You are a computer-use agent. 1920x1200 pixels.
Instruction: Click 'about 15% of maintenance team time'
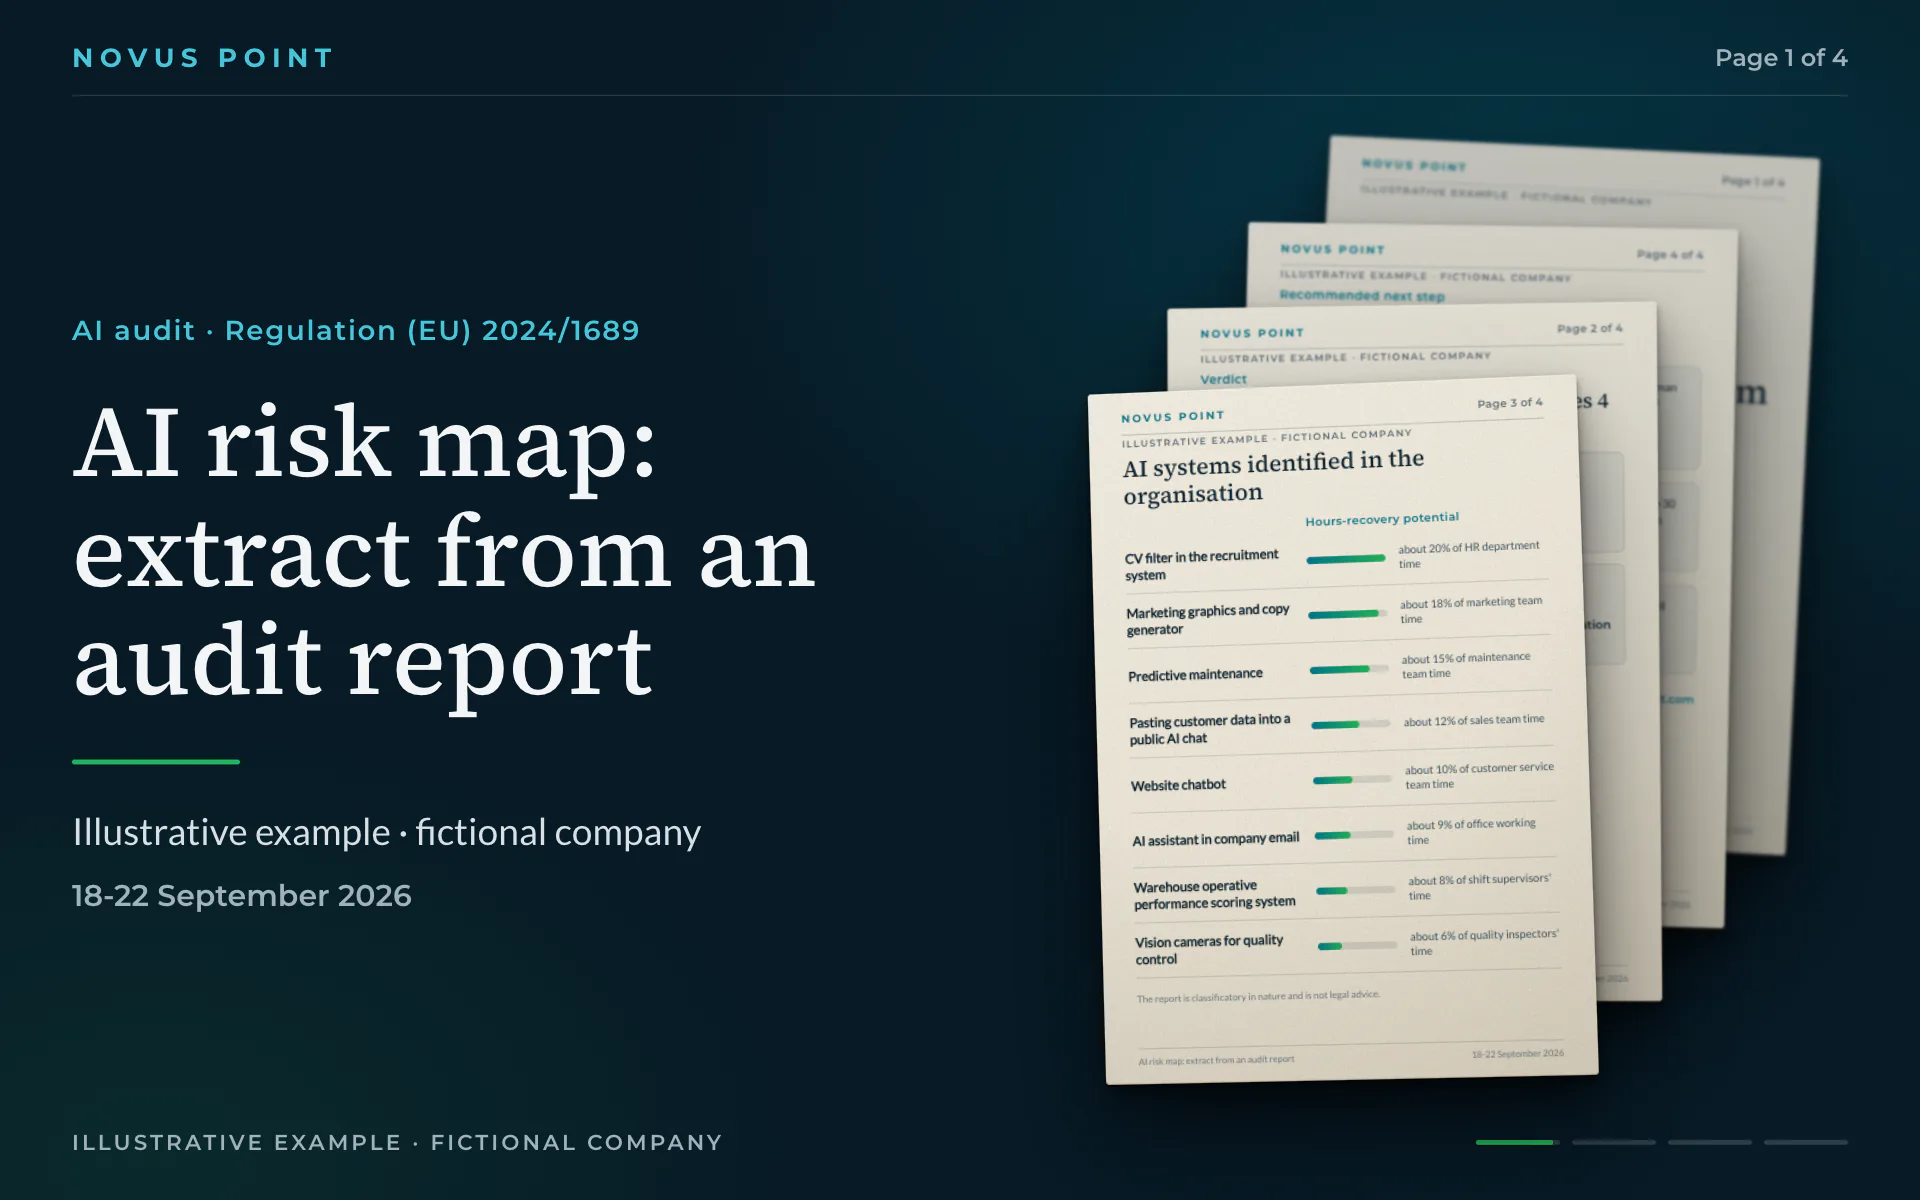pos(1466,666)
